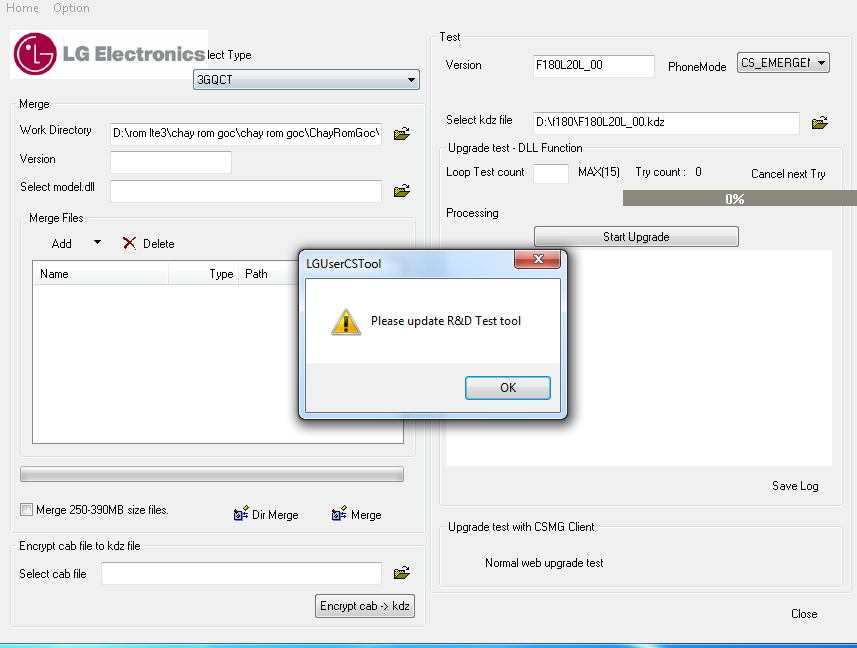This screenshot has height=648, width=857.
Task: Click the Type column header
Action: tap(203, 274)
